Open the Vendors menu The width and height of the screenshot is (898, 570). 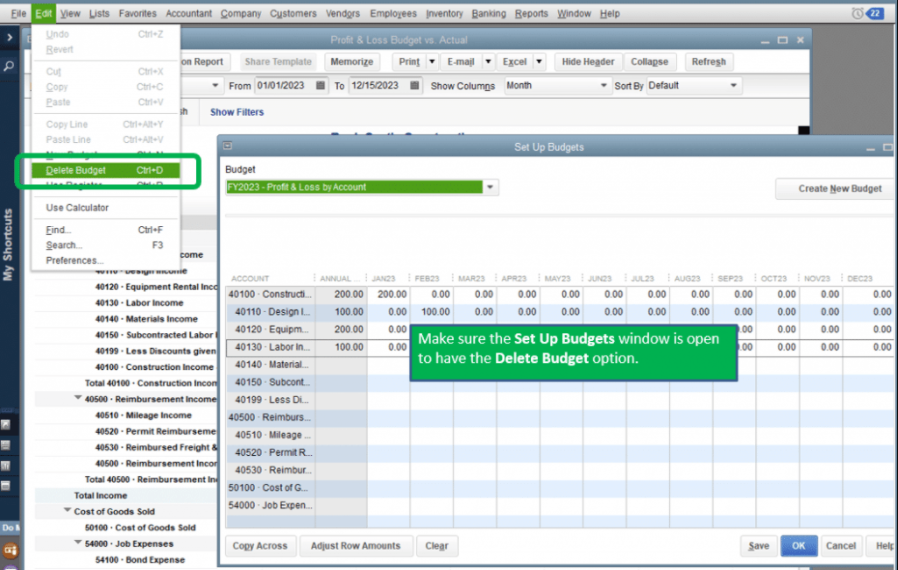(342, 13)
